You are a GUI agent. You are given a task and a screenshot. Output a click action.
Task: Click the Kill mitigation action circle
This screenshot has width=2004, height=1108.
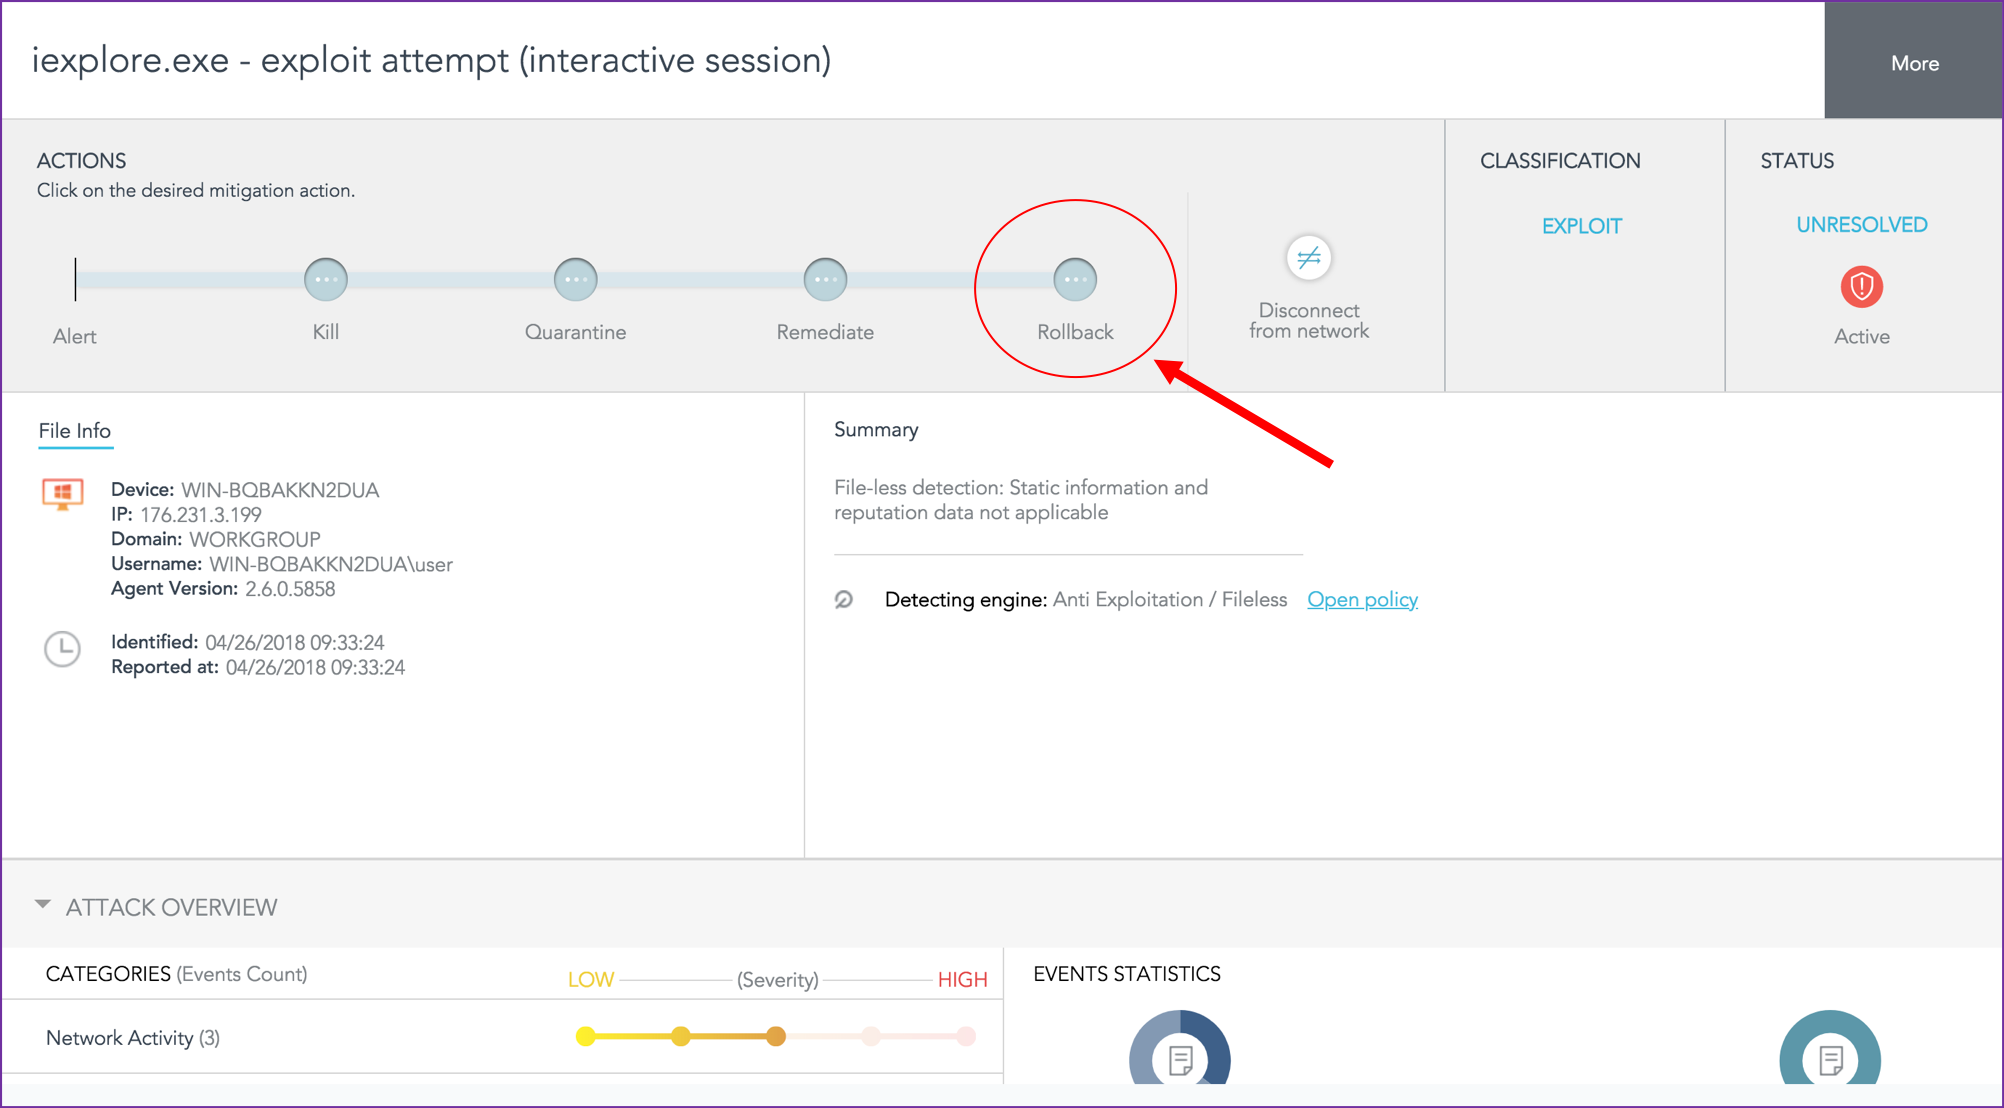[x=326, y=279]
